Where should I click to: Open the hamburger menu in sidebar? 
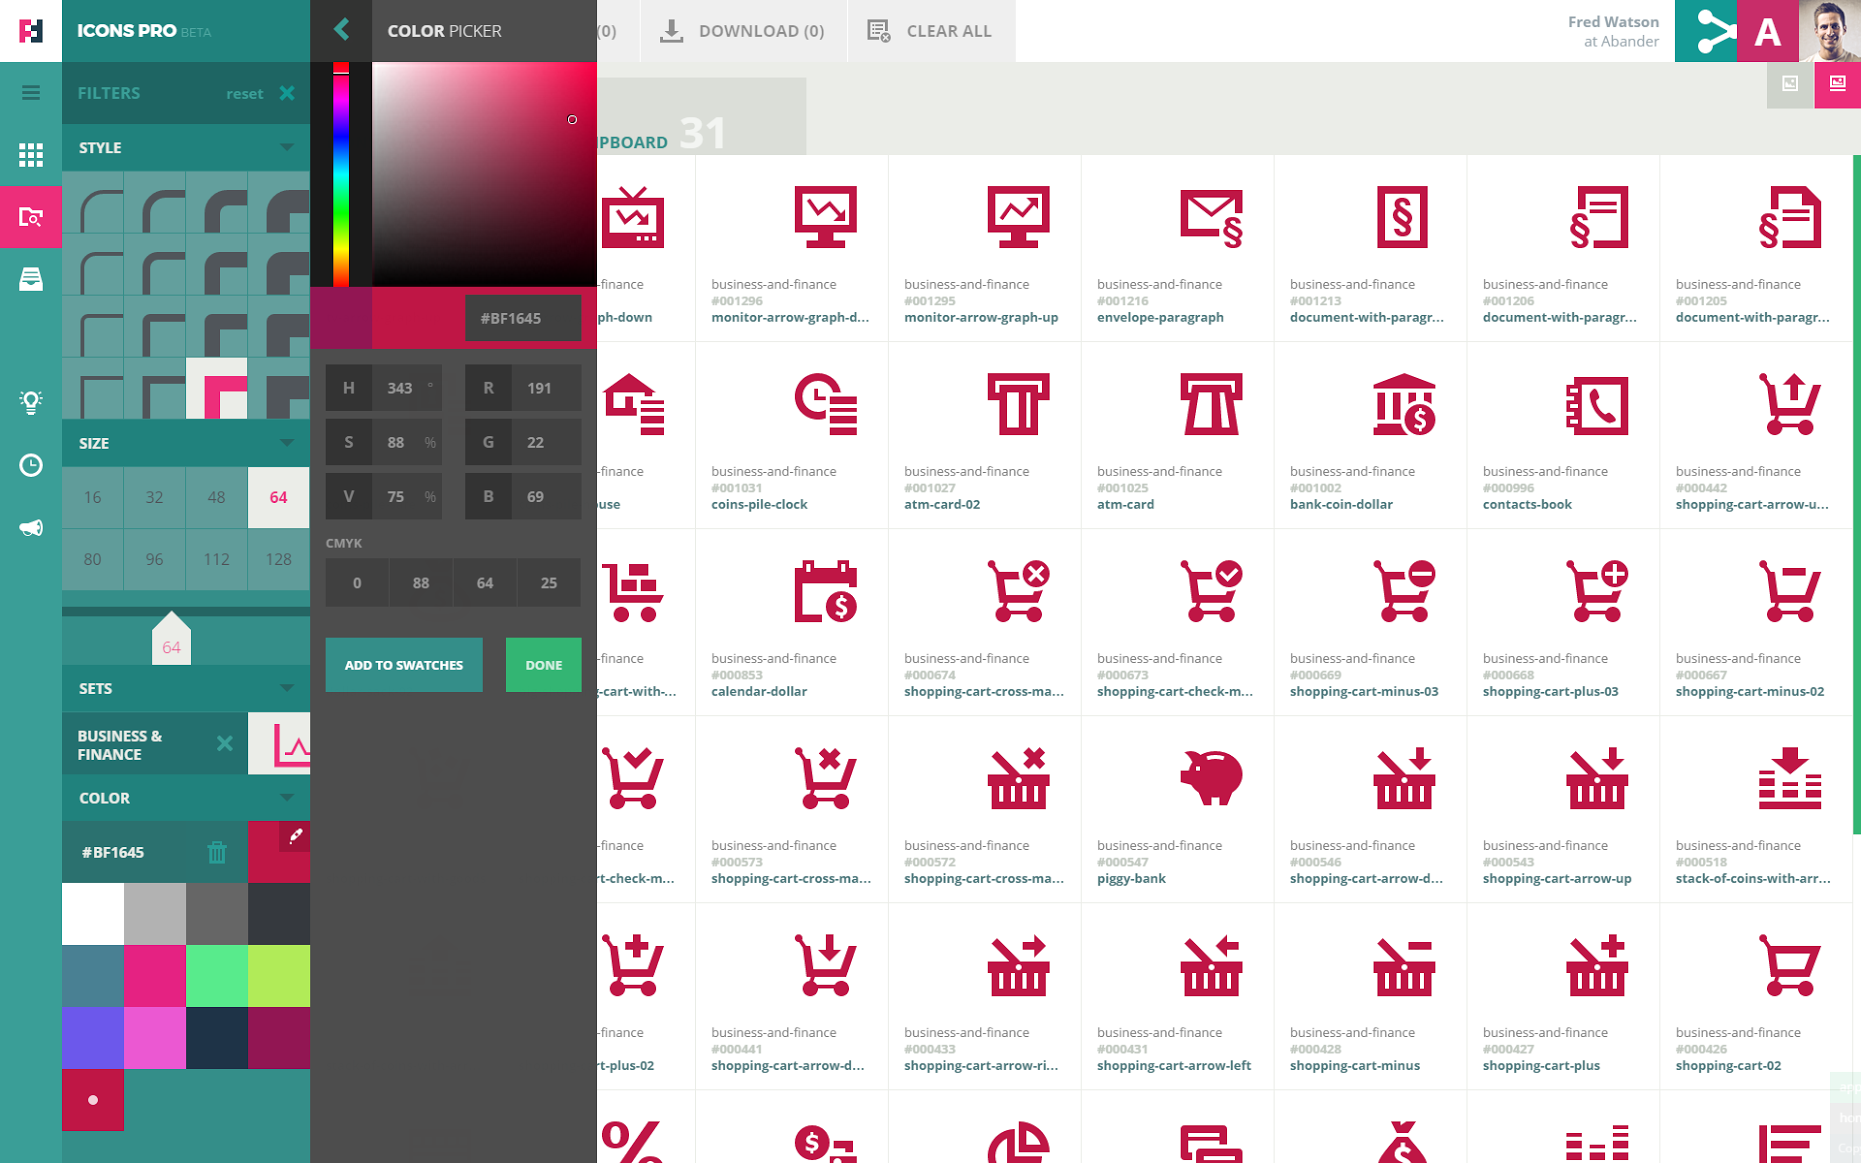31,93
